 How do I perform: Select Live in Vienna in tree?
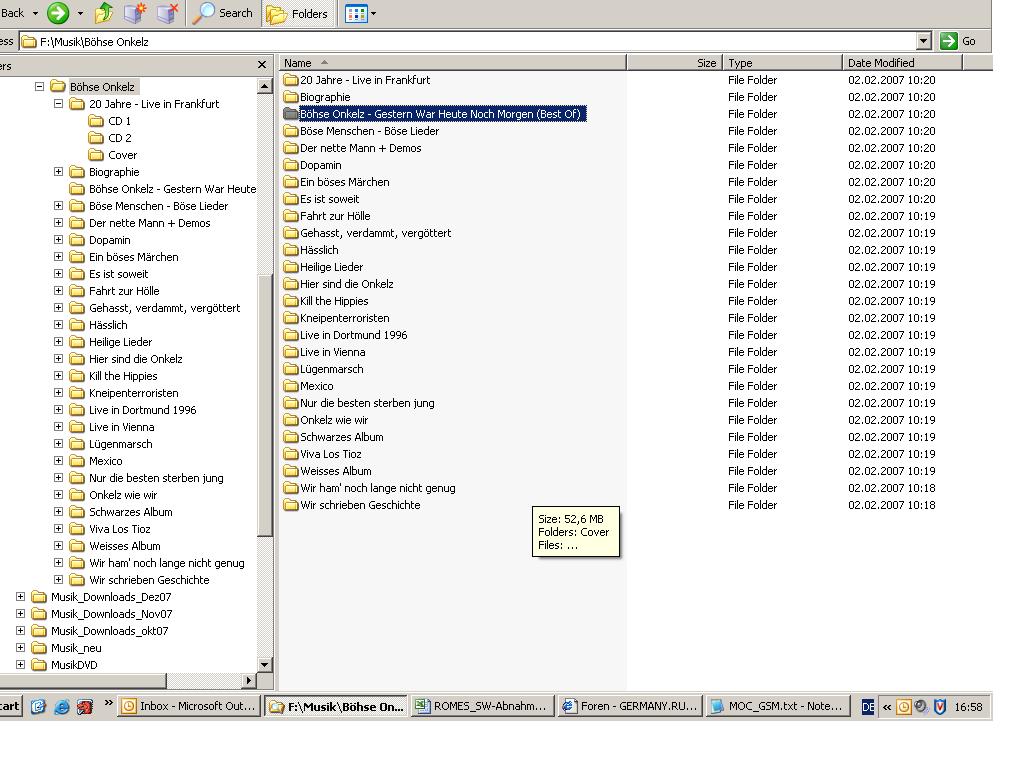tap(121, 427)
